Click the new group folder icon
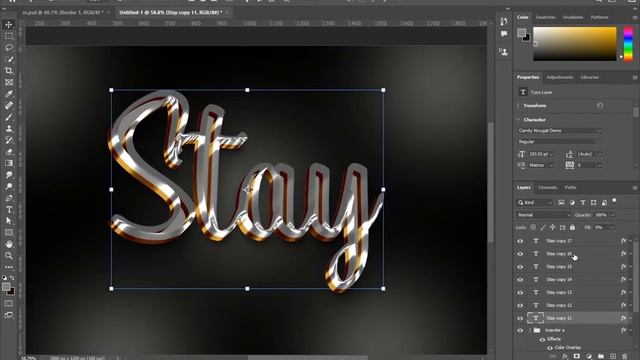The image size is (640, 360). 601,356
